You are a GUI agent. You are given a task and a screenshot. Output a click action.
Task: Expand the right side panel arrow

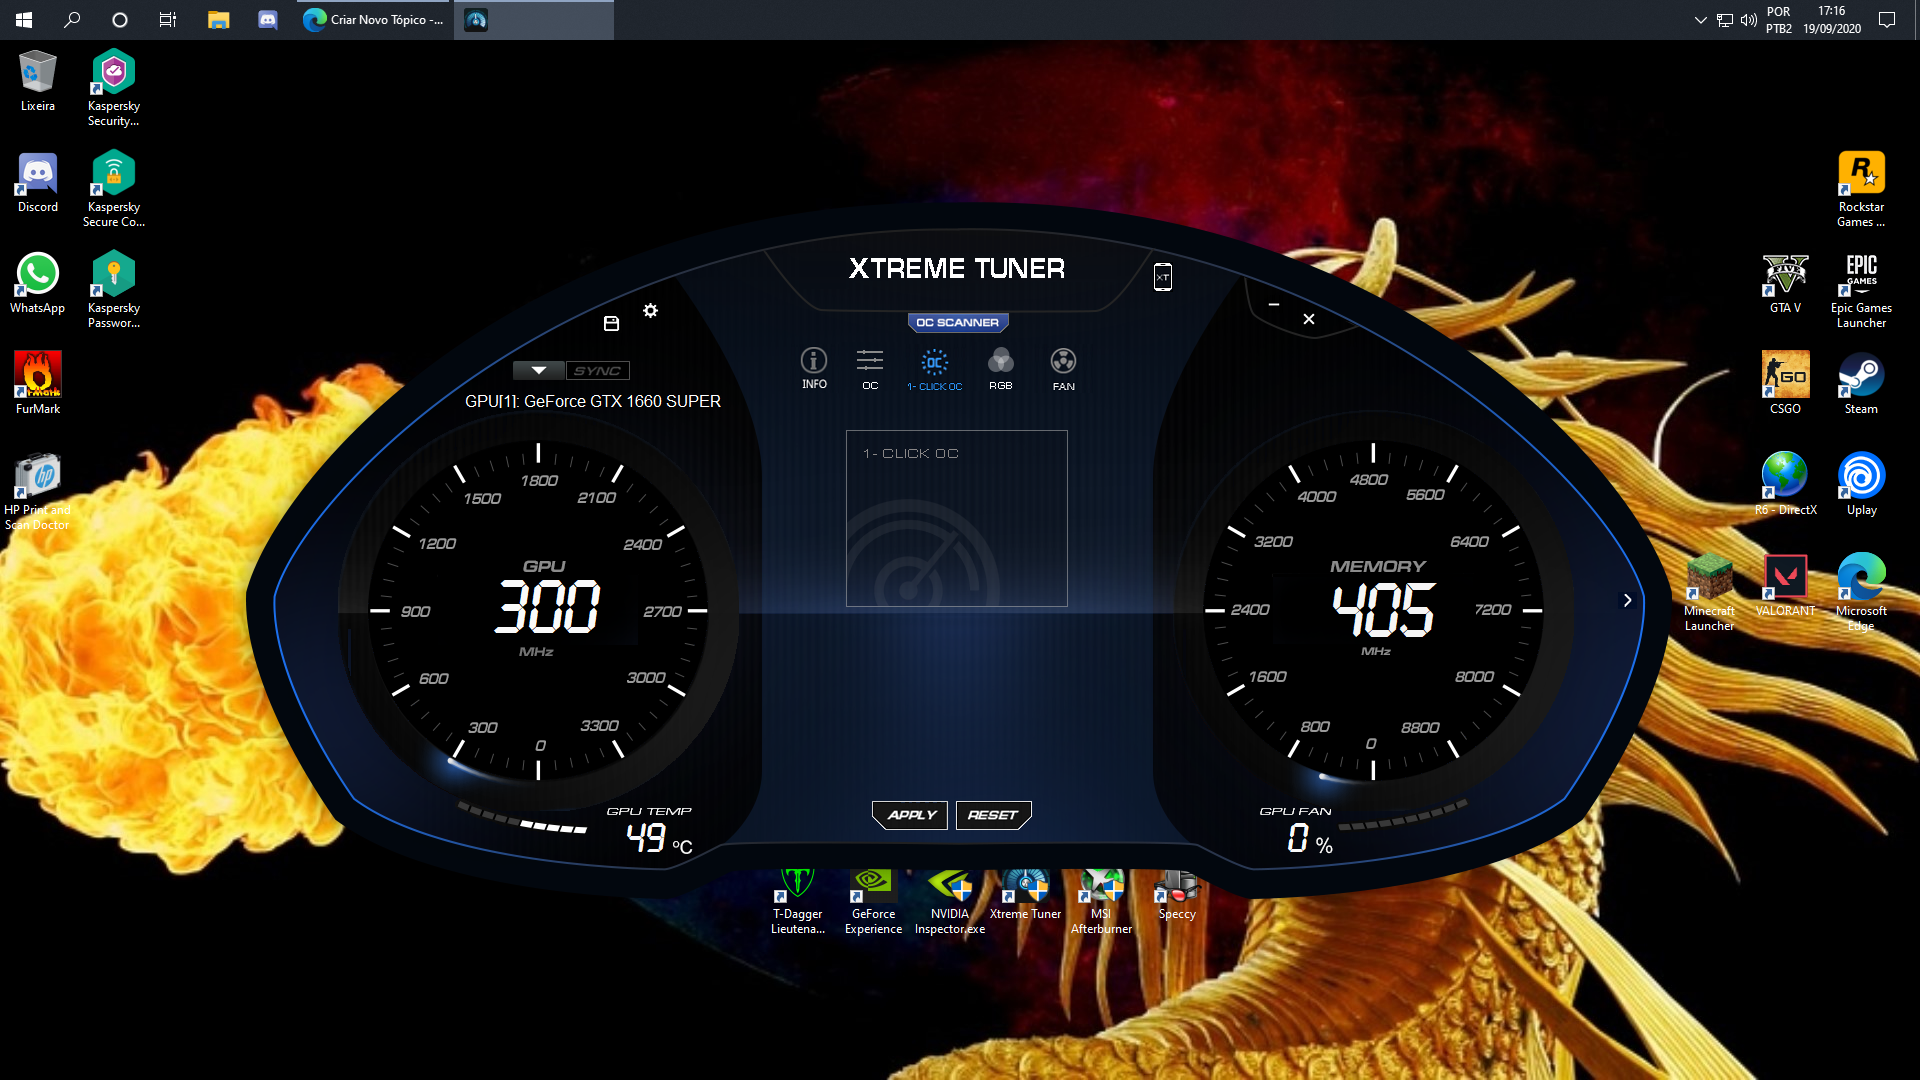[1627, 600]
